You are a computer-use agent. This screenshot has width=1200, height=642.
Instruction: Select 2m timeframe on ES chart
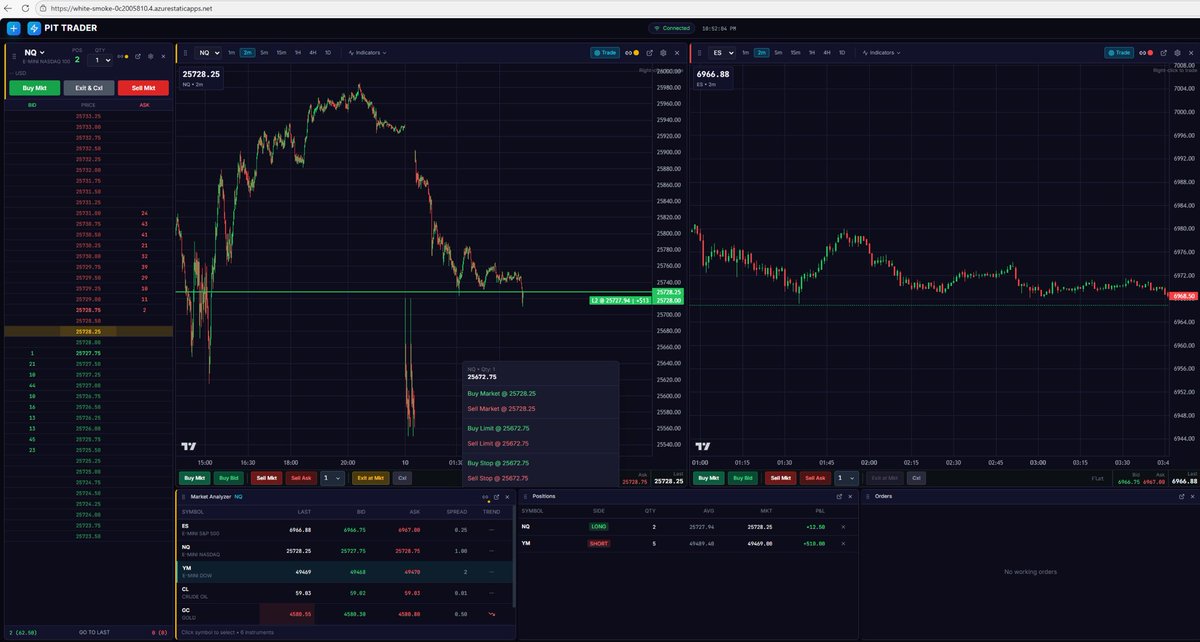[x=762, y=52]
